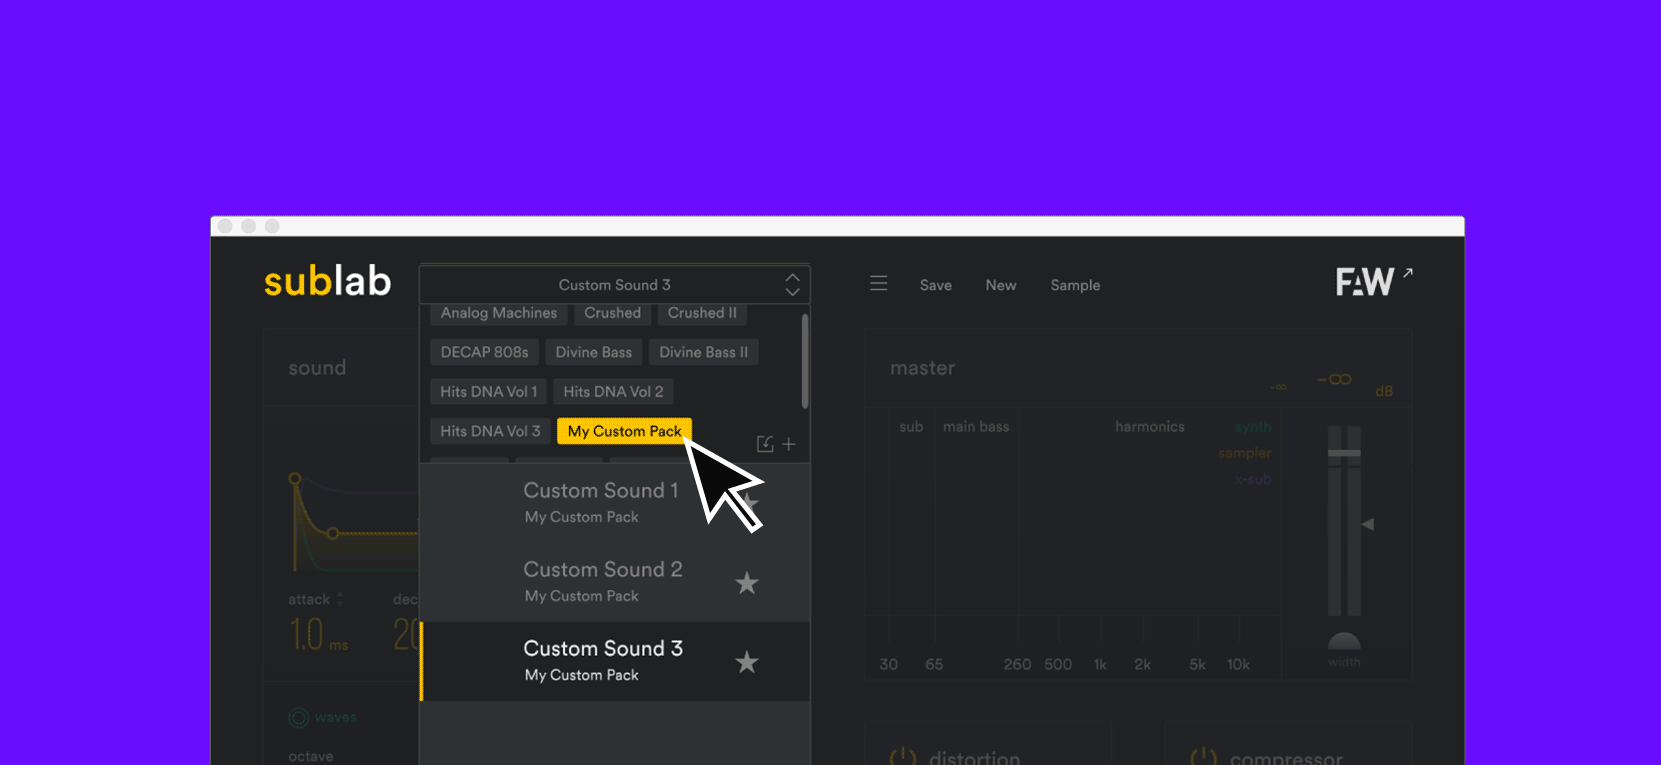Toggle the waves enable circle
Screen dimensions: 1661x765
[x=298, y=717]
